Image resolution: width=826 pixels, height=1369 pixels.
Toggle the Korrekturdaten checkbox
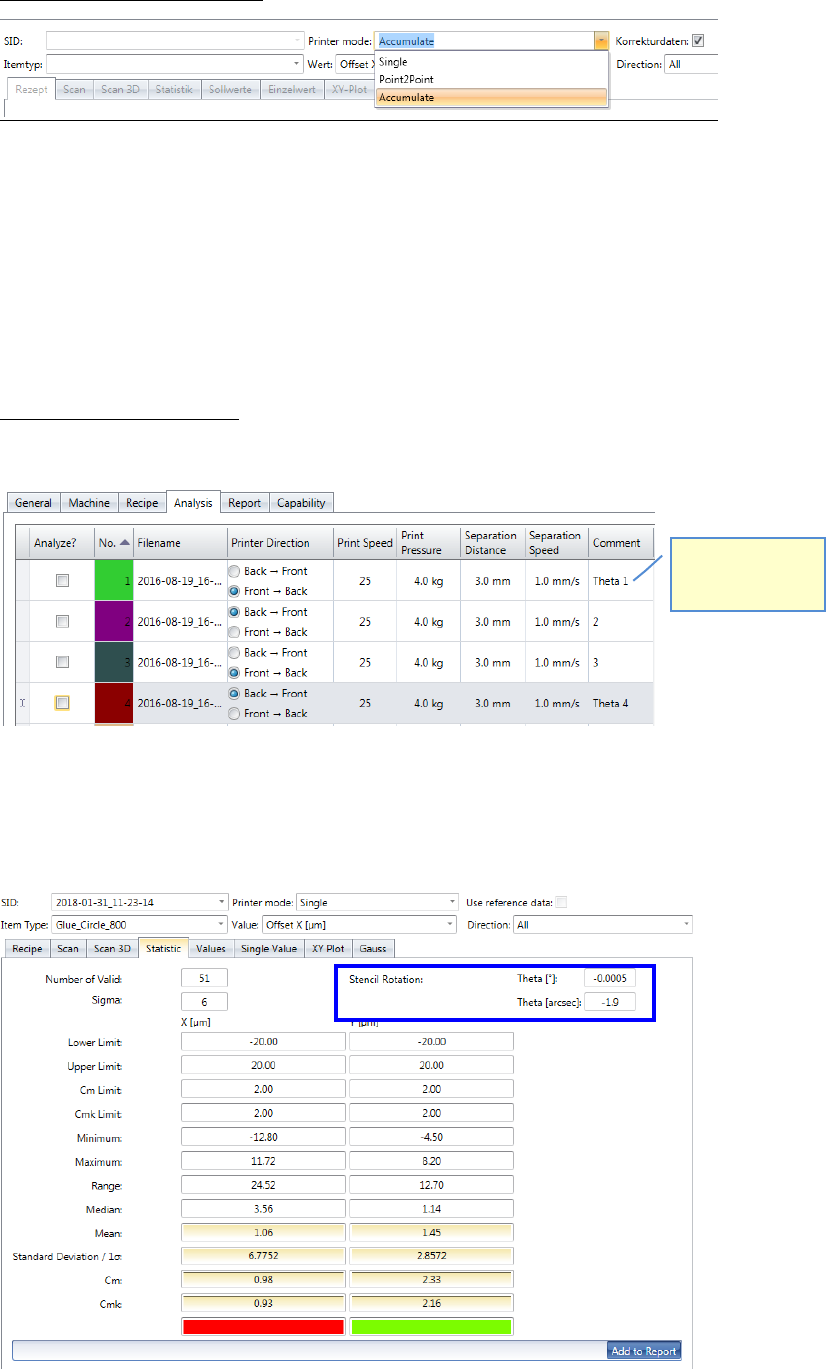pos(698,41)
